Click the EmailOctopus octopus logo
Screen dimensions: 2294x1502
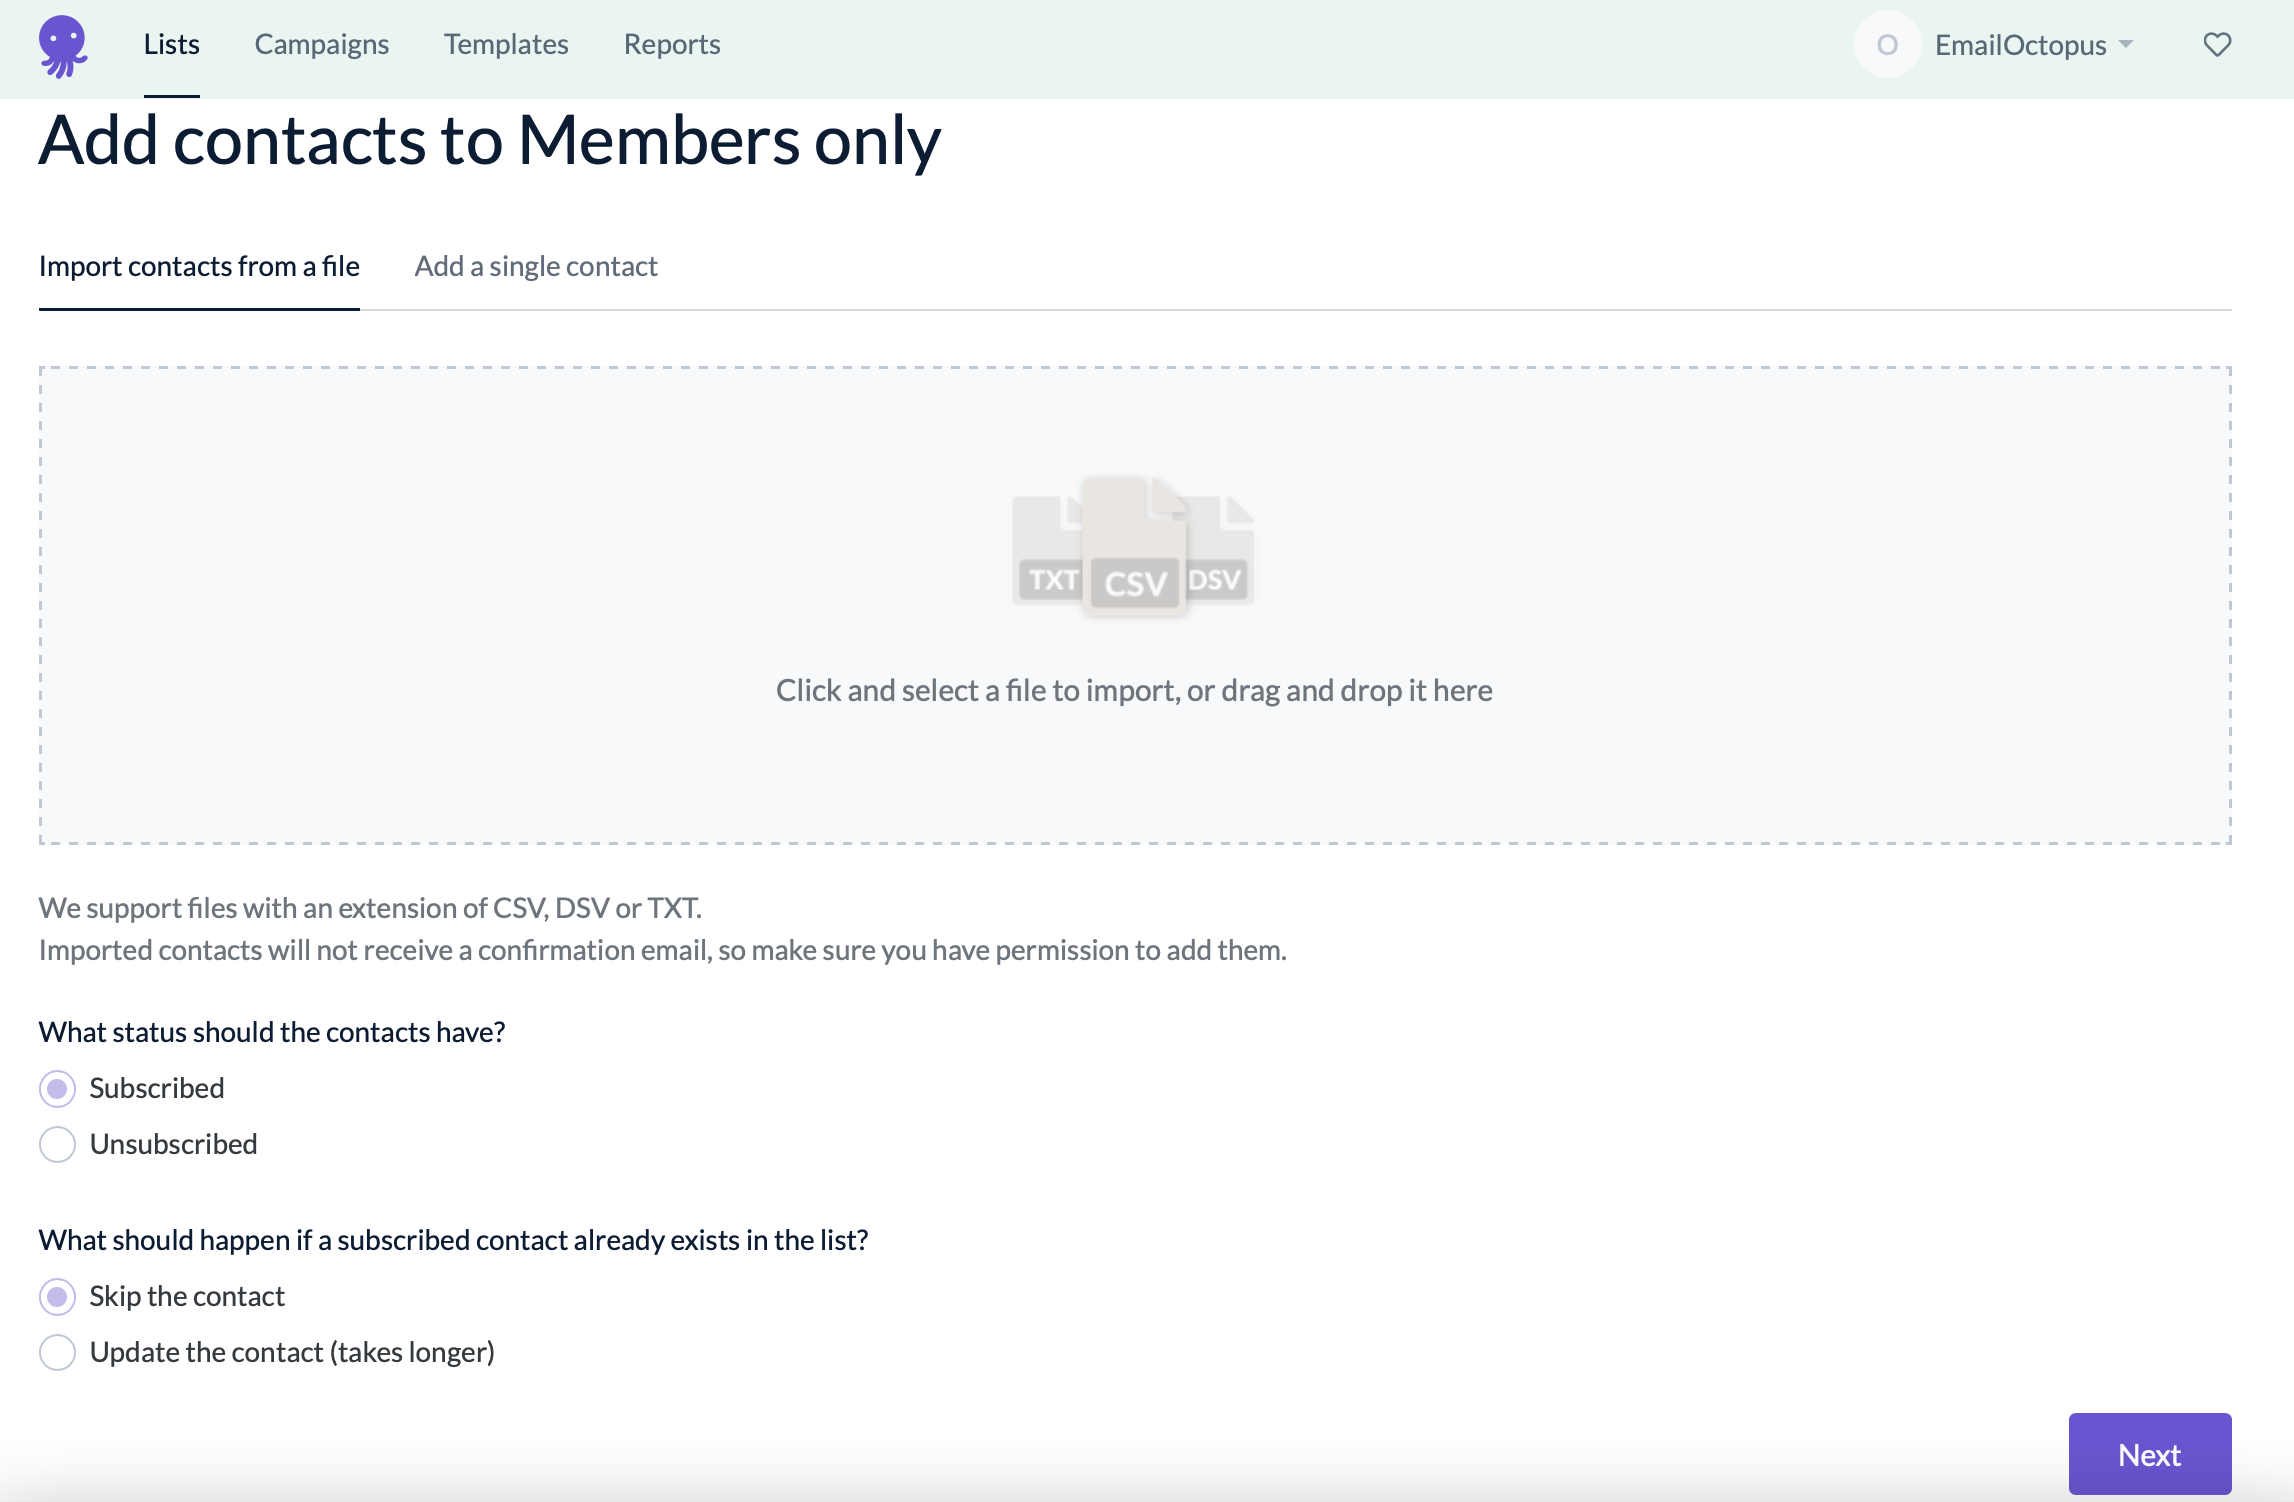[x=63, y=45]
